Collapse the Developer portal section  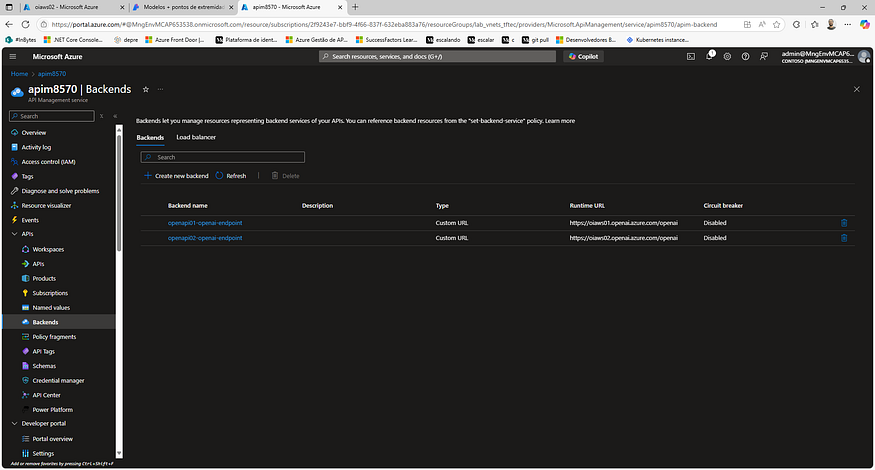click(15, 424)
